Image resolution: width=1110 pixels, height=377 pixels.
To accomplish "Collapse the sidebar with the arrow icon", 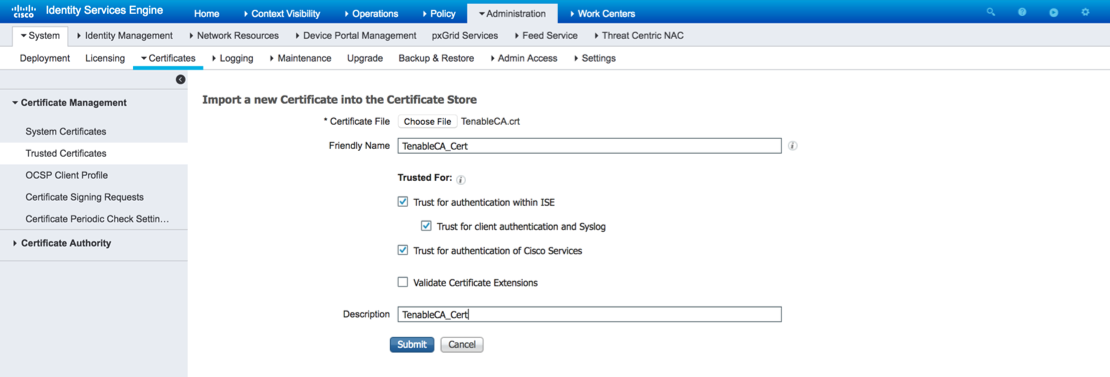I will [180, 80].
